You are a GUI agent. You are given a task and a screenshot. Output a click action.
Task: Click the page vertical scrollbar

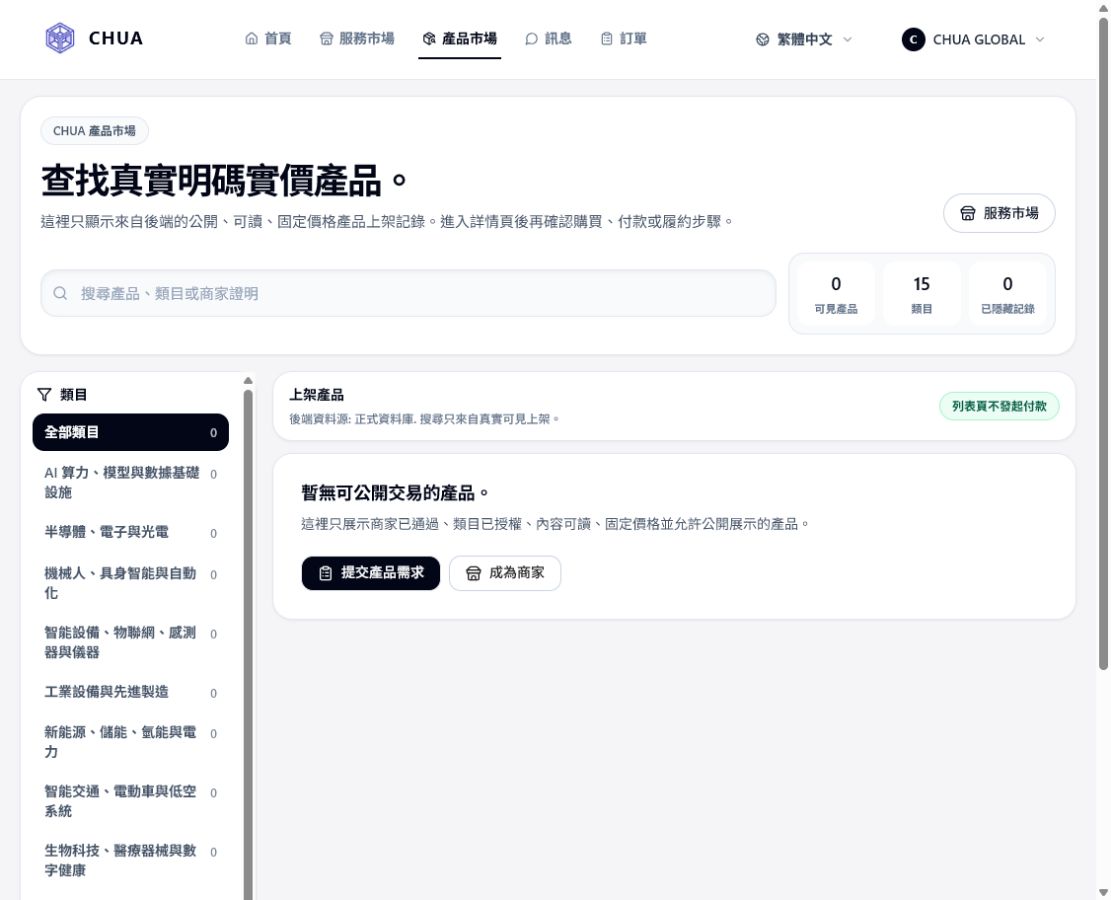1103,344
